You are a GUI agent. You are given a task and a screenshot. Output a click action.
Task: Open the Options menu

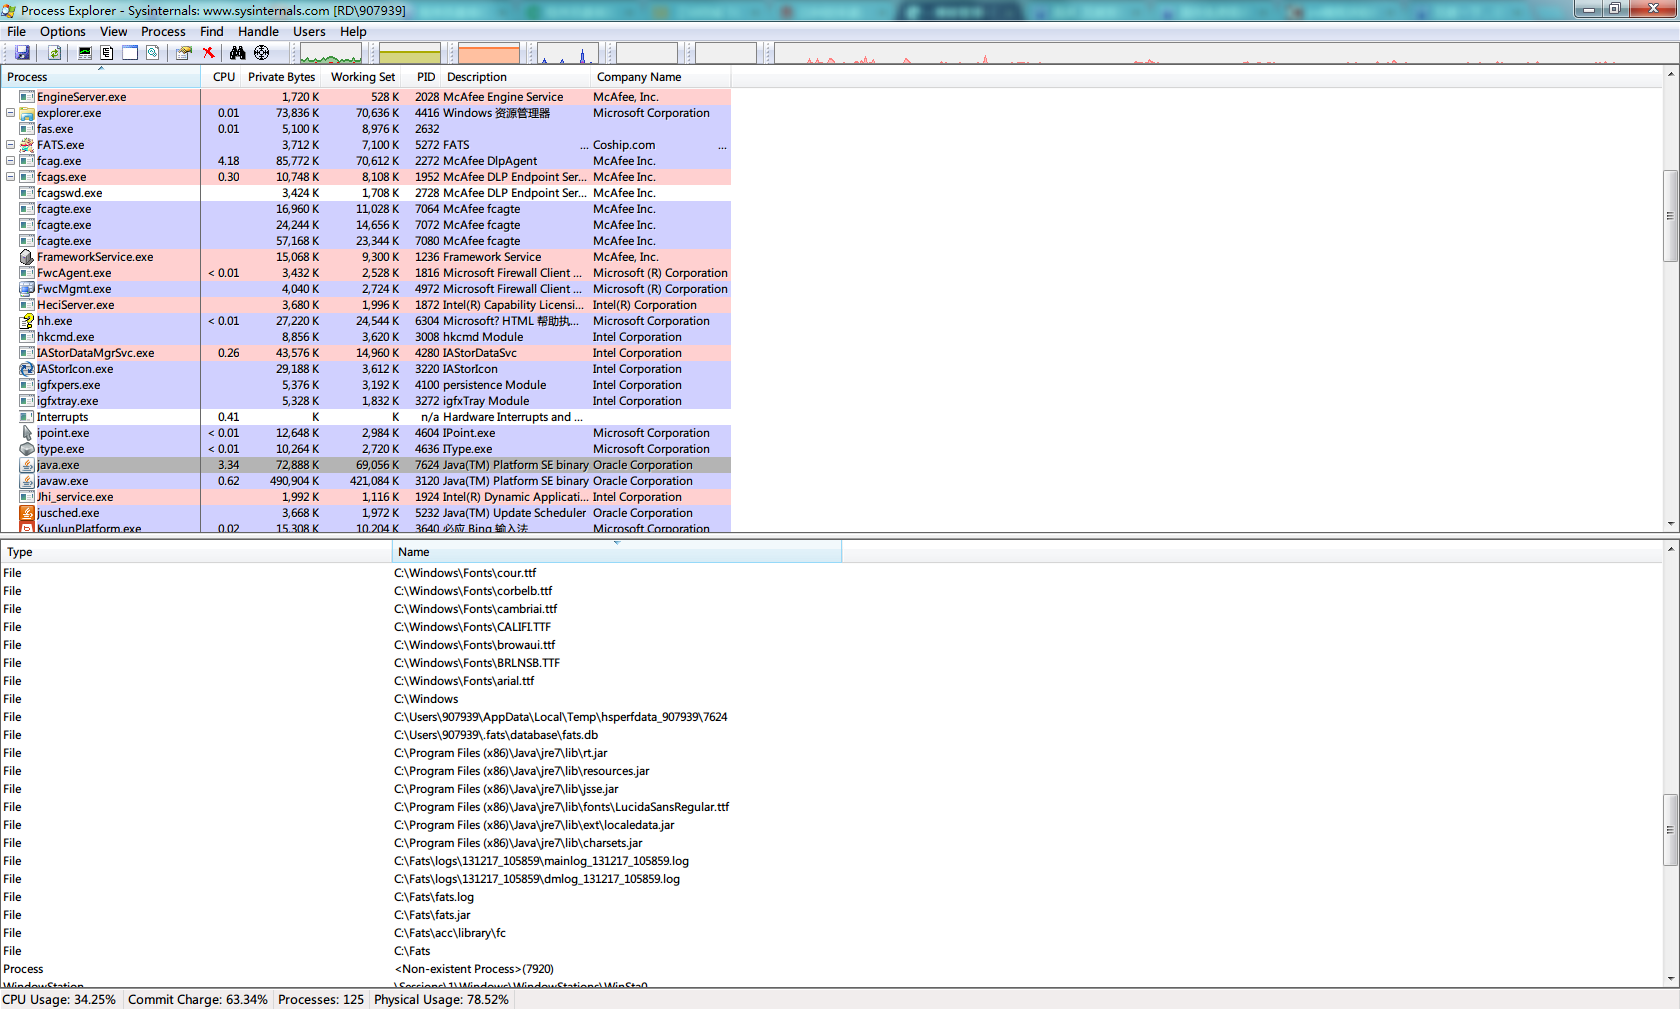(x=63, y=31)
